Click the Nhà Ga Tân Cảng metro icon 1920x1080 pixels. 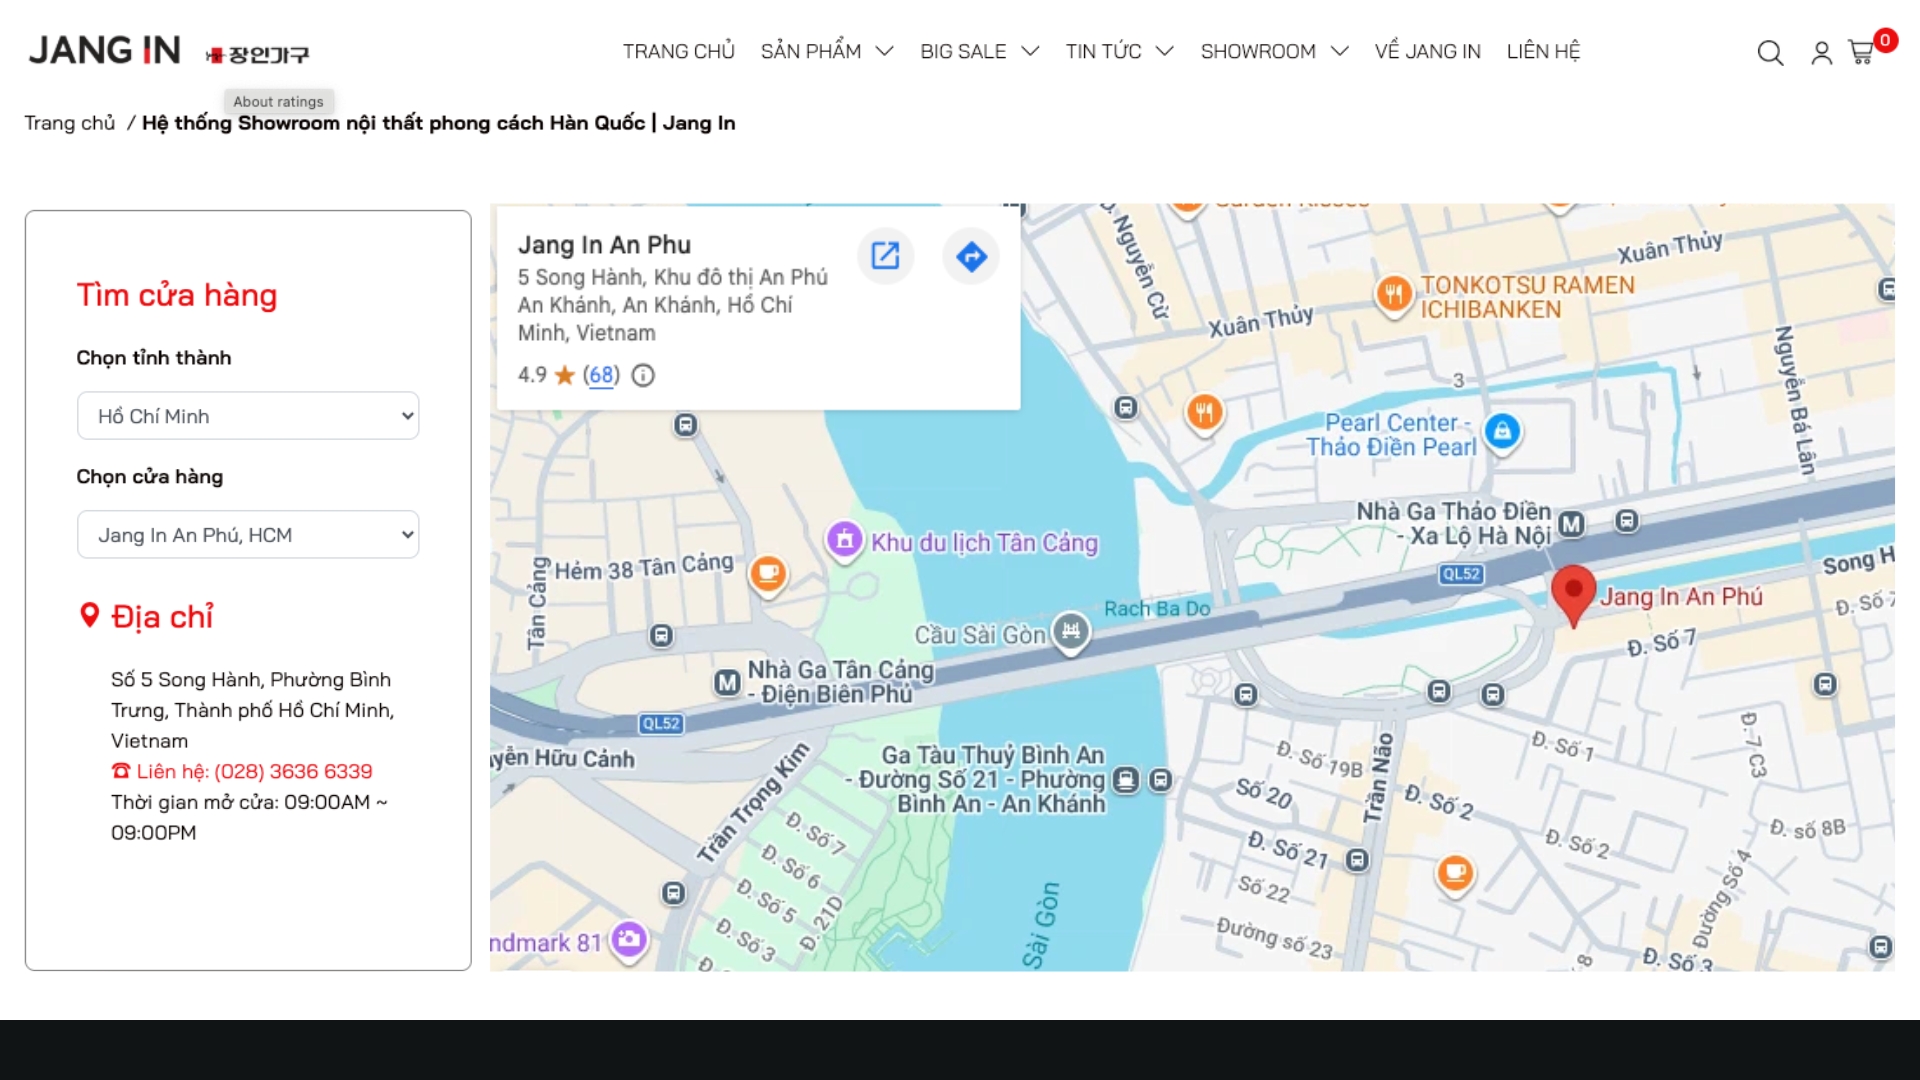click(x=727, y=682)
